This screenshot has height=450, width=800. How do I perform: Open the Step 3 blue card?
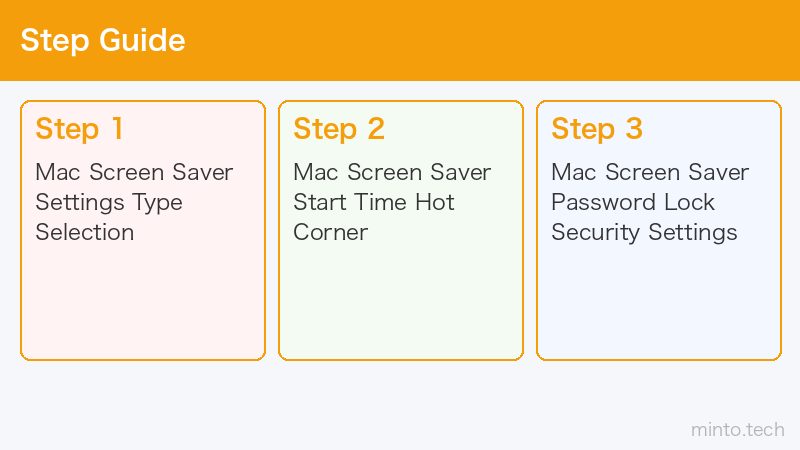(x=659, y=231)
